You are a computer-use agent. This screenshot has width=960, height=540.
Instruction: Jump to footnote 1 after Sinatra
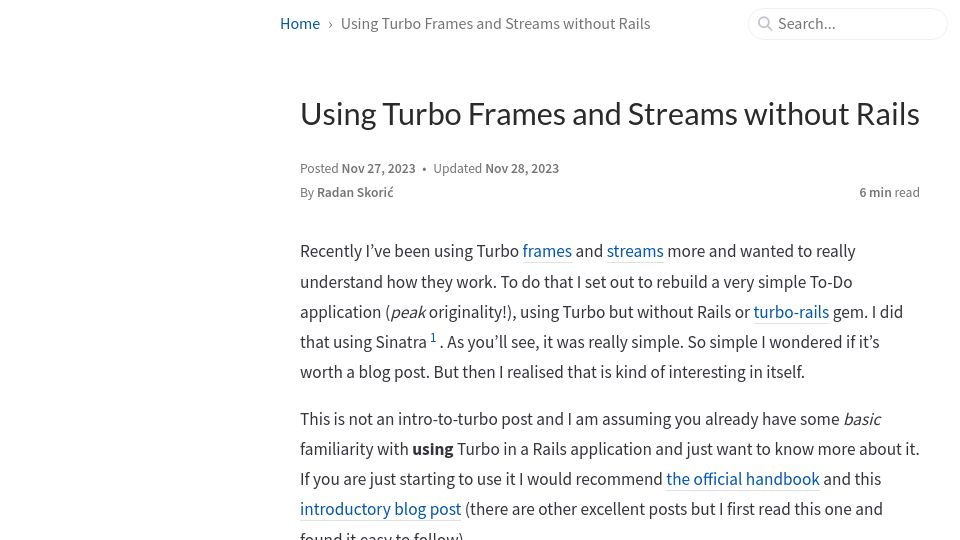[x=433, y=338]
